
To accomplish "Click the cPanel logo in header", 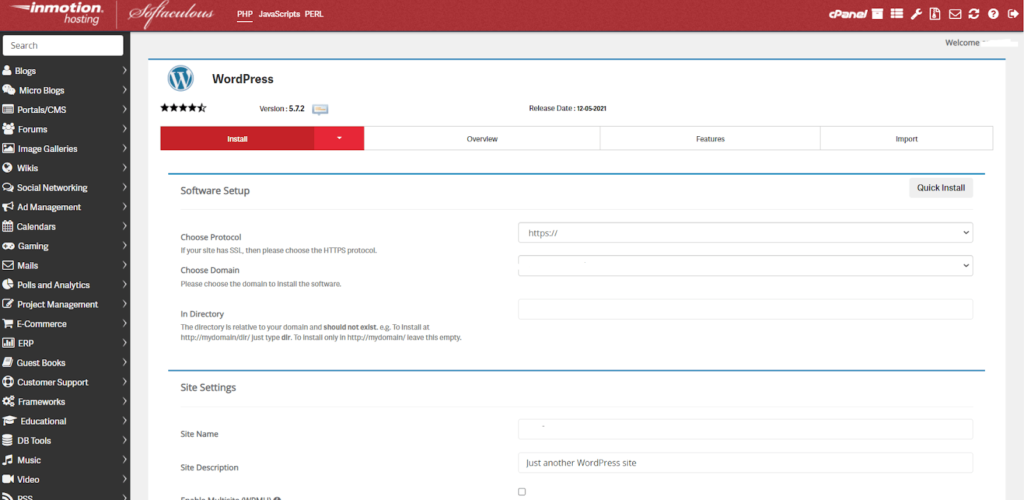I will point(848,14).
